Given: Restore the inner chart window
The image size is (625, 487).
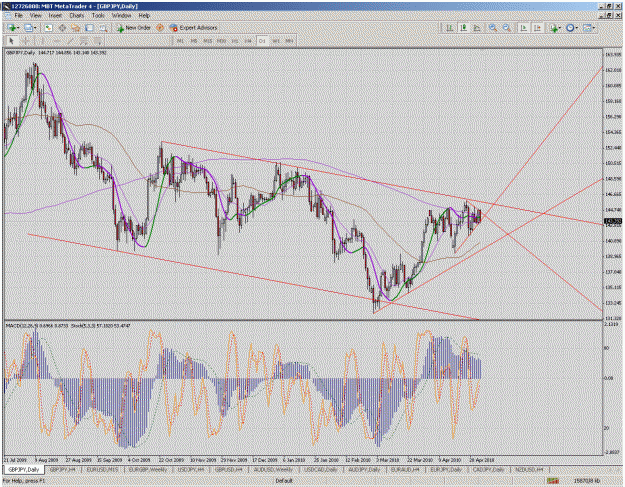Looking at the screenshot, I should (x=609, y=16).
